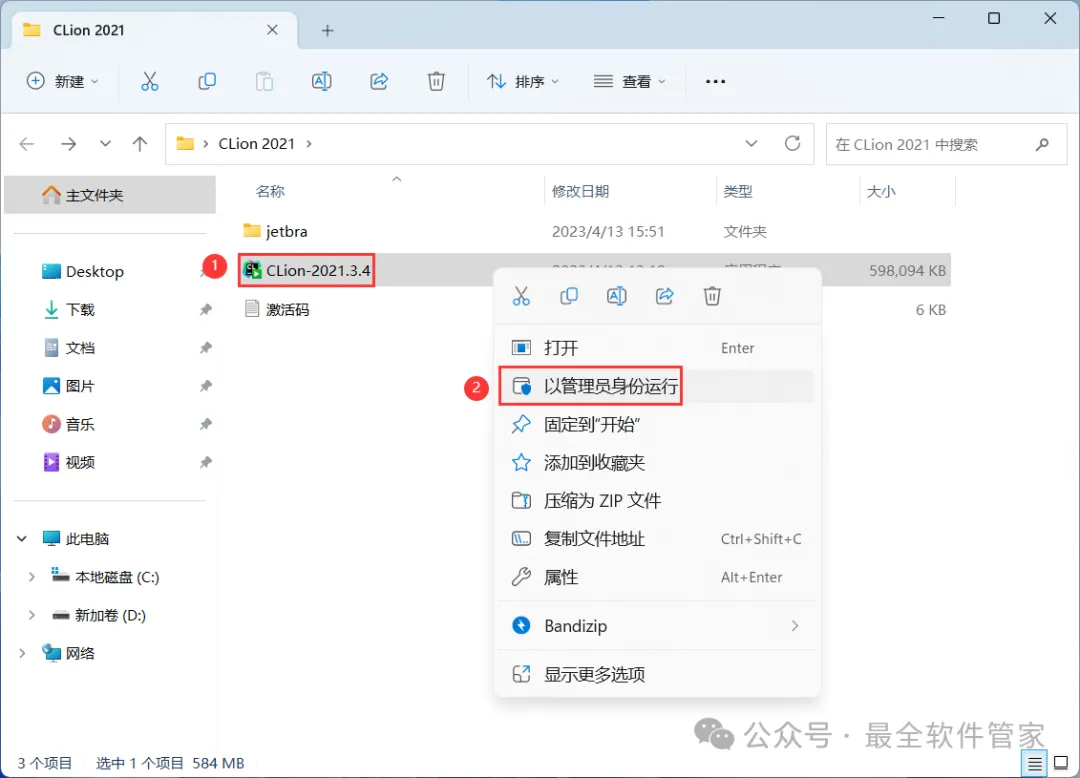This screenshot has height=778, width=1080.
Task: Click the grayed Paste icon in toolbar
Action: [x=264, y=81]
